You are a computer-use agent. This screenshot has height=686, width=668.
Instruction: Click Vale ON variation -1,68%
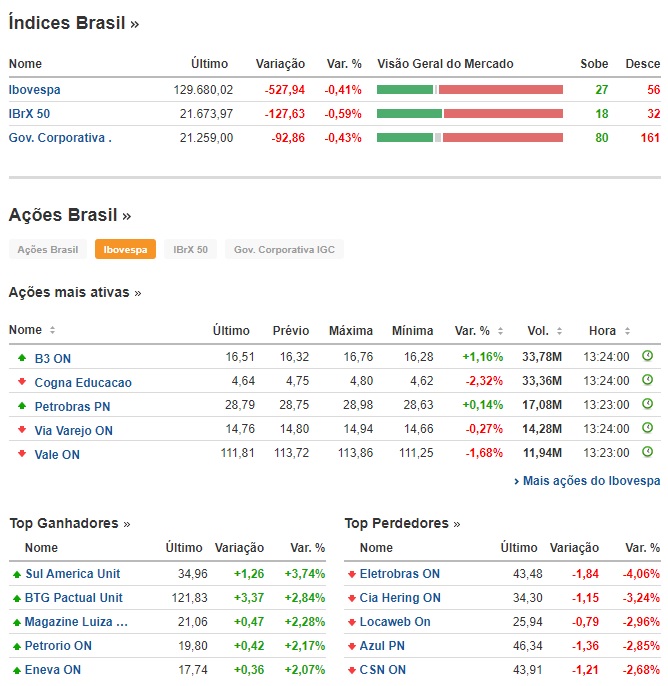point(484,453)
